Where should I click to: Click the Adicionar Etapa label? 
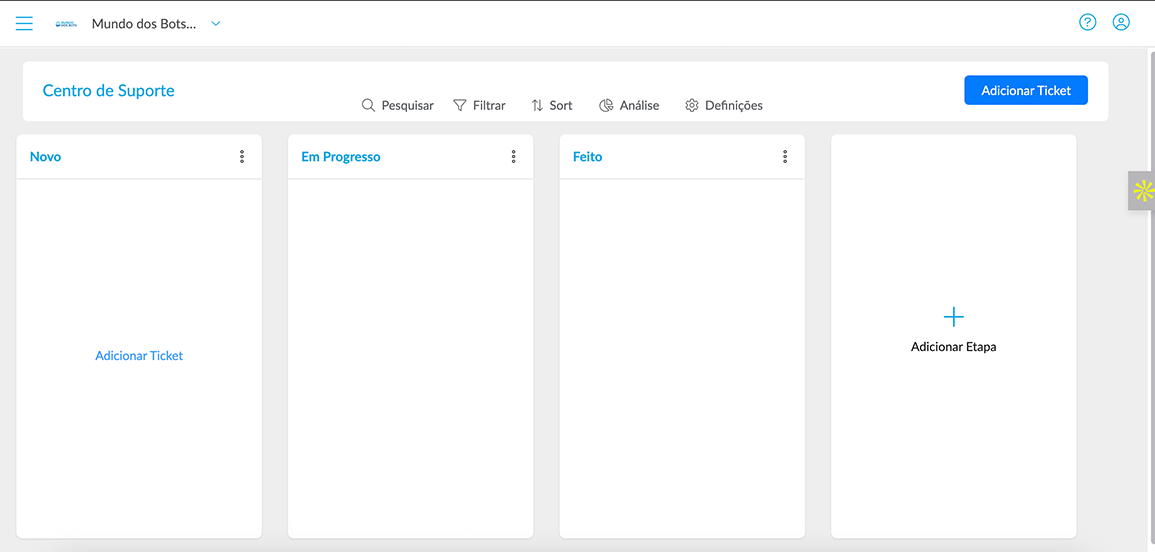click(x=954, y=346)
